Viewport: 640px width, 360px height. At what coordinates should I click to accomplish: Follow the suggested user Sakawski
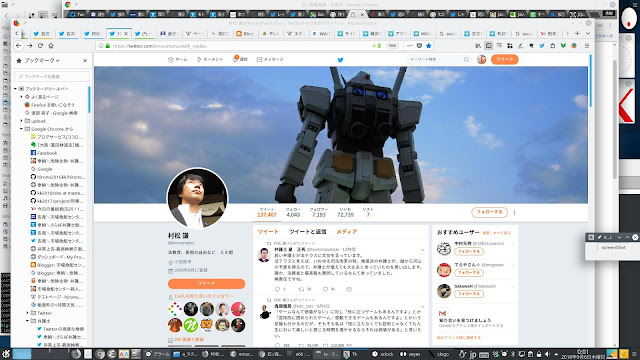(x=469, y=294)
